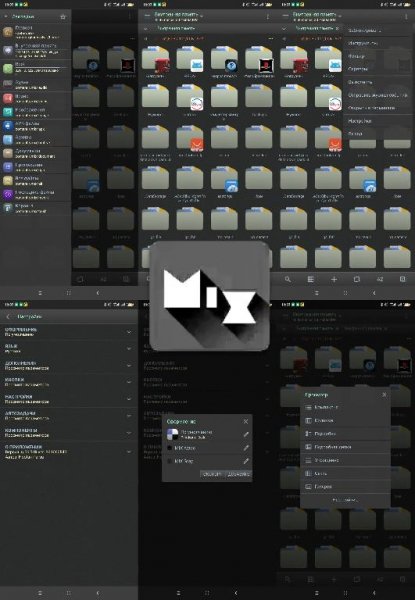Expand the Оформление settings section
The width and height of the screenshot is (415, 600).
tap(69, 332)
